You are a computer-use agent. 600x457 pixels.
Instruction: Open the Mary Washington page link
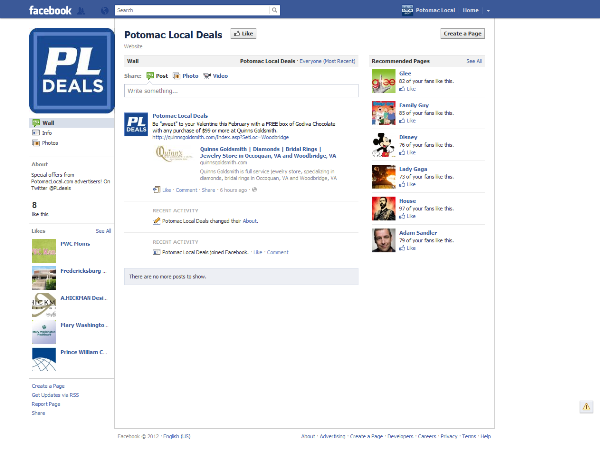84,325
